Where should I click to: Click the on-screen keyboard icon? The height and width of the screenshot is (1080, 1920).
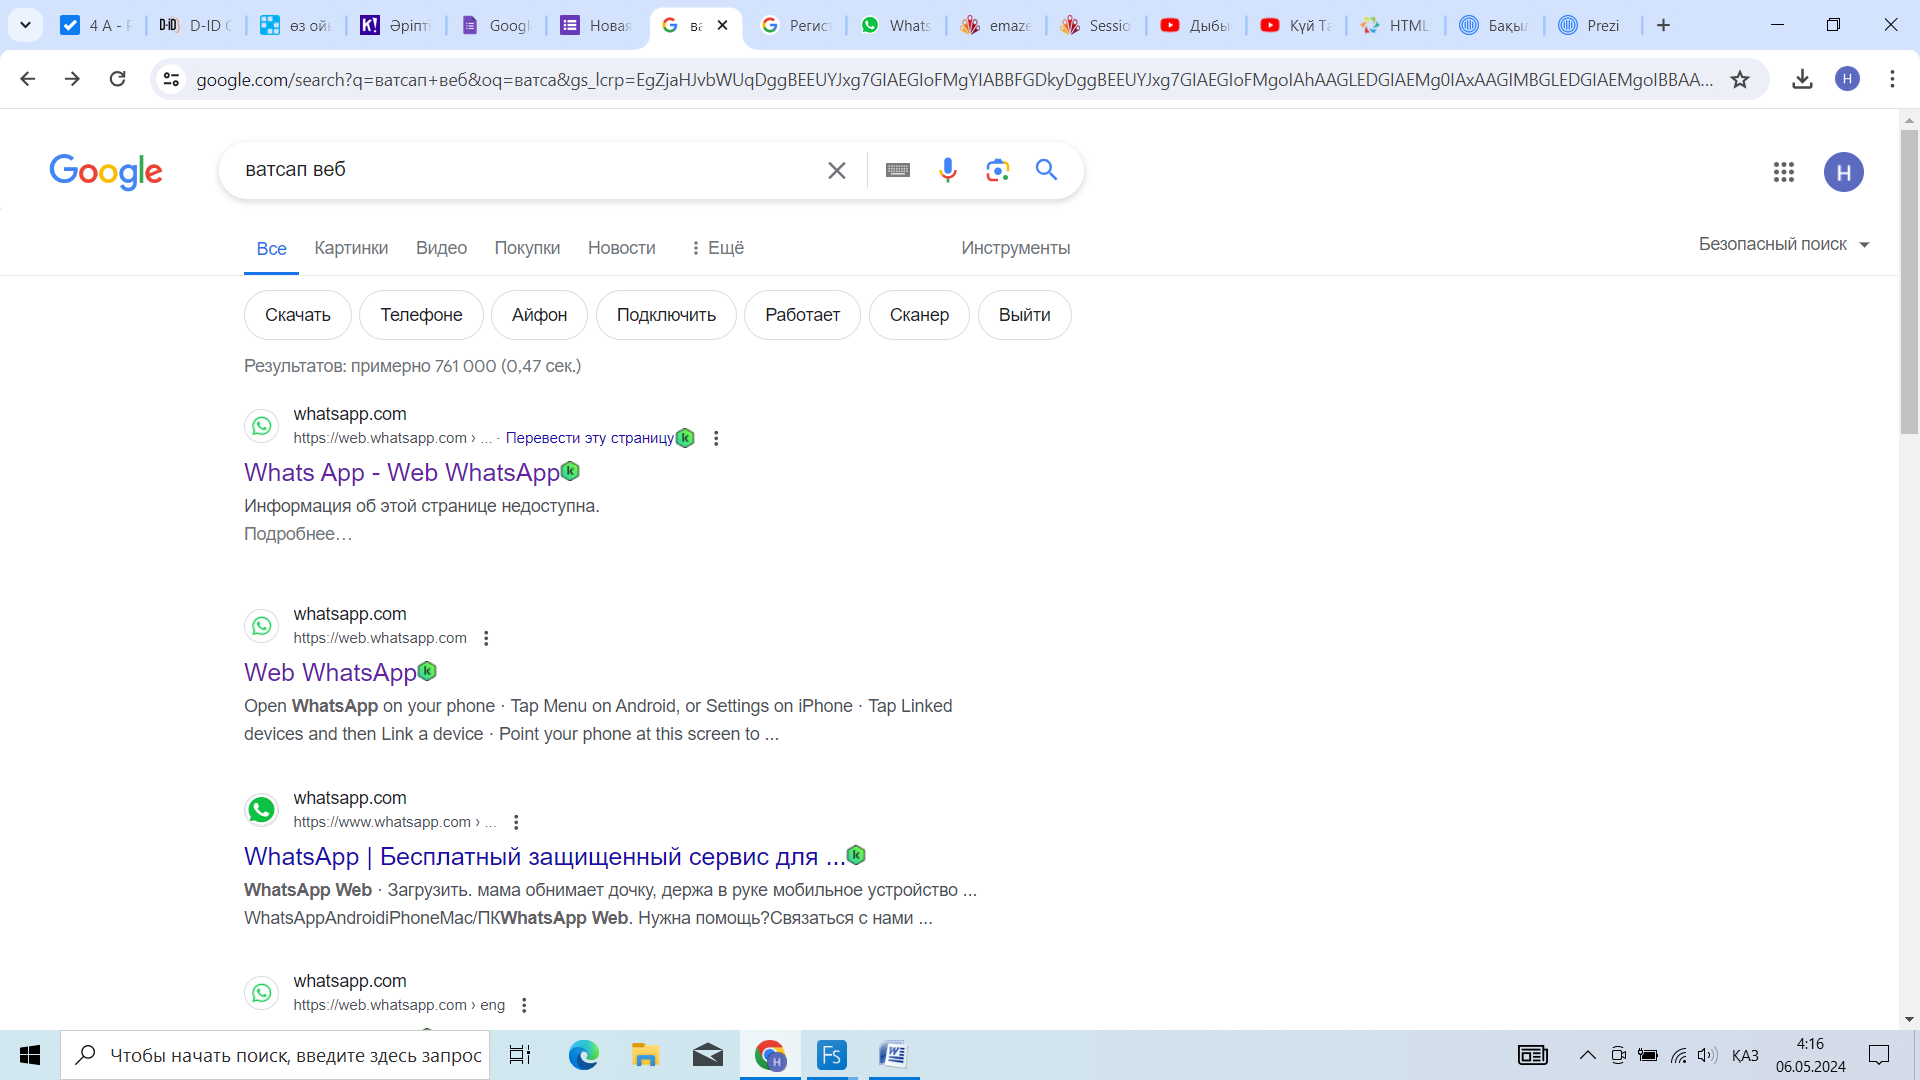click(897, 170)
